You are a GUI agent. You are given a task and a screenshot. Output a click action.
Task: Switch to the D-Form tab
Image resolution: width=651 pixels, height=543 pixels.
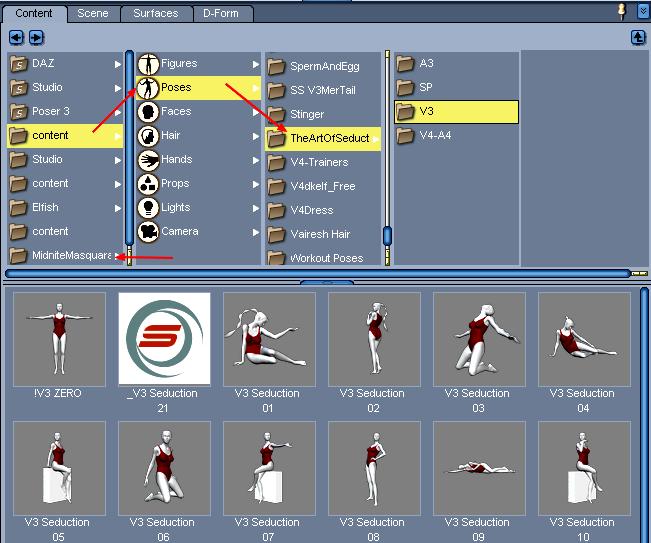pos(221,13)
